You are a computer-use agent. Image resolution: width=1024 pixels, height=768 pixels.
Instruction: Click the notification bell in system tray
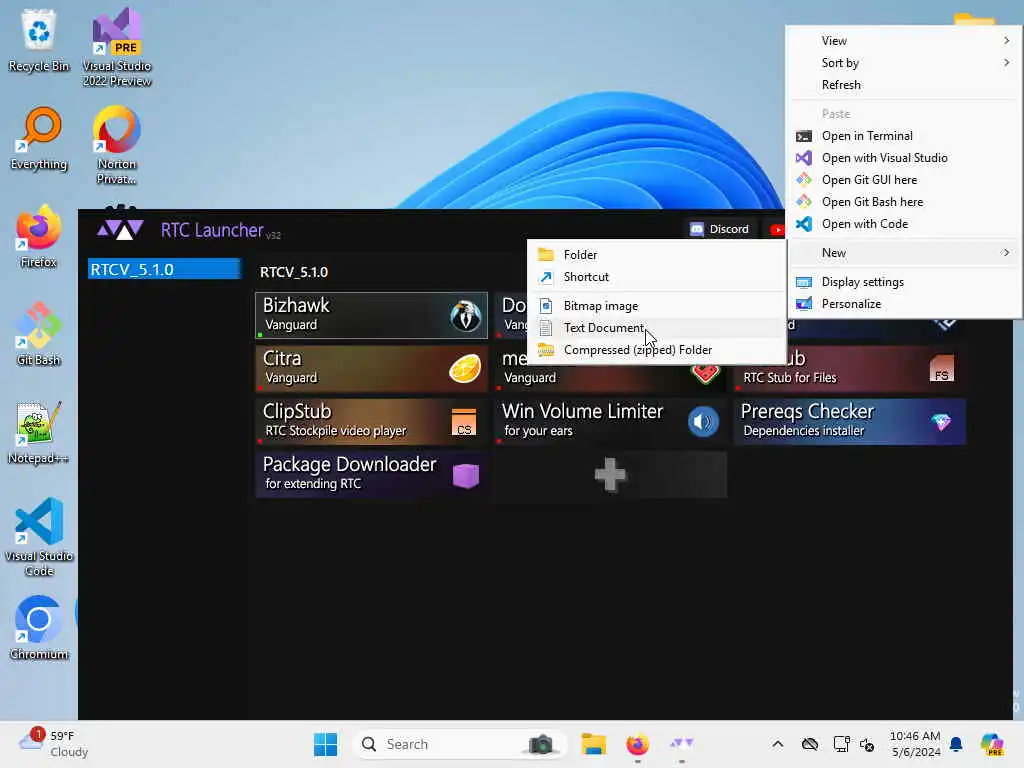[x=956, y=744]
